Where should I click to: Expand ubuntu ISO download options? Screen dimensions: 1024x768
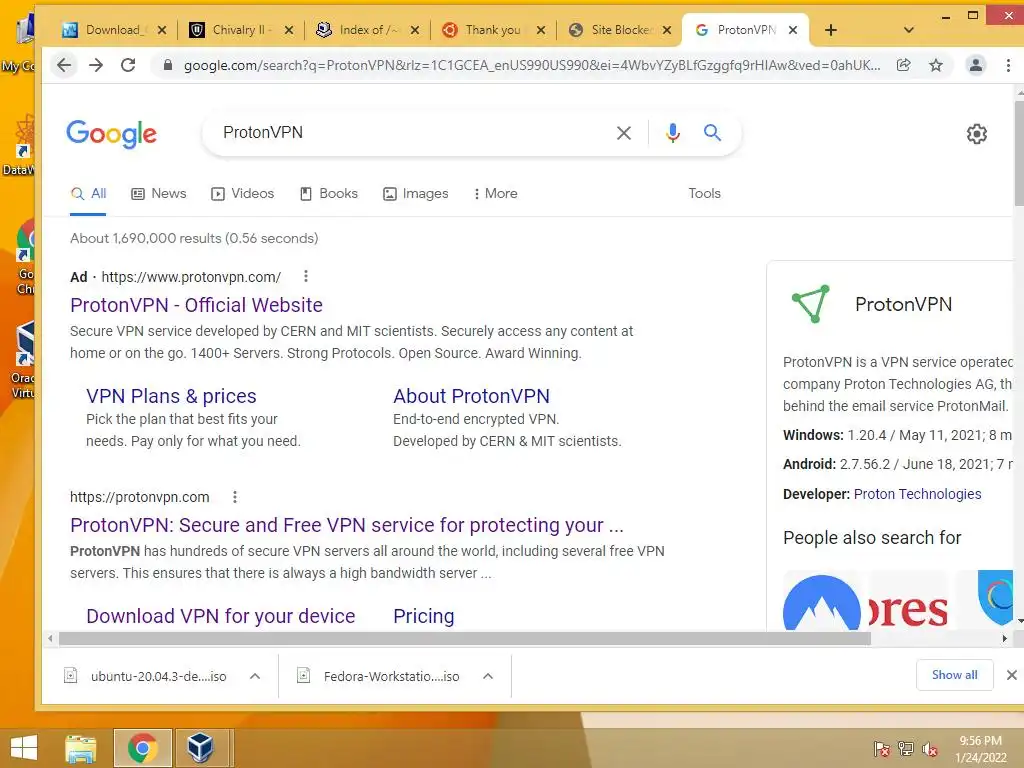tap(255, 676)
